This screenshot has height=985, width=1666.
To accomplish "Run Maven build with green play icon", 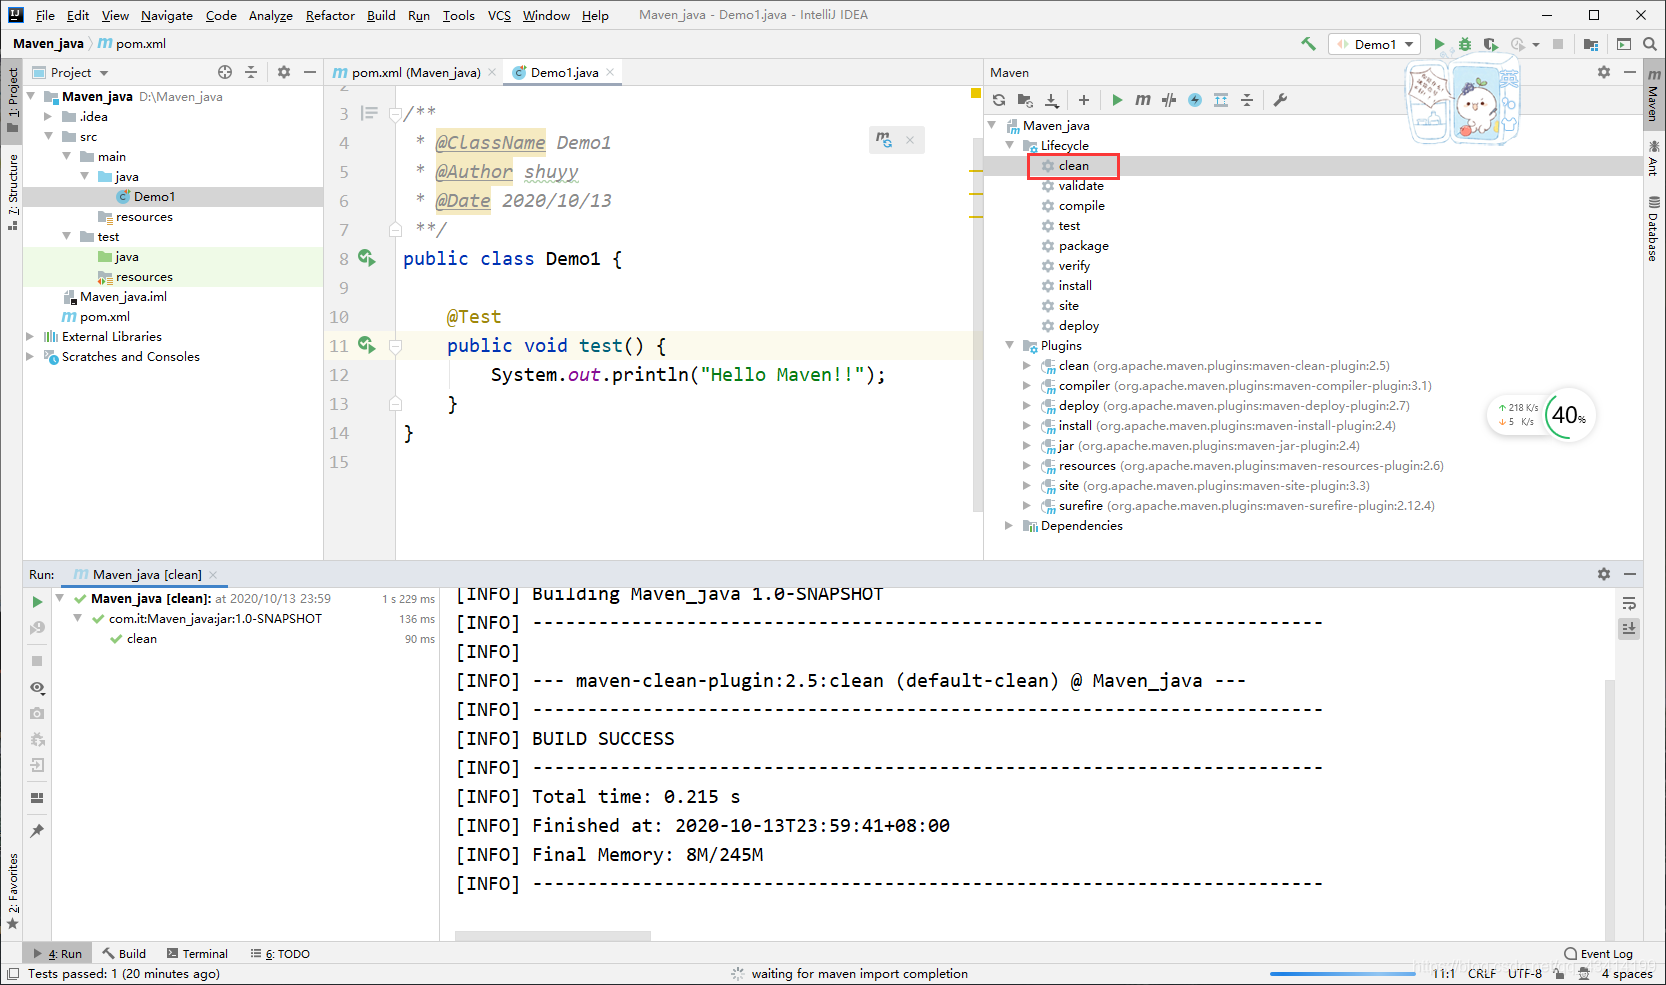I will 1117,100.
